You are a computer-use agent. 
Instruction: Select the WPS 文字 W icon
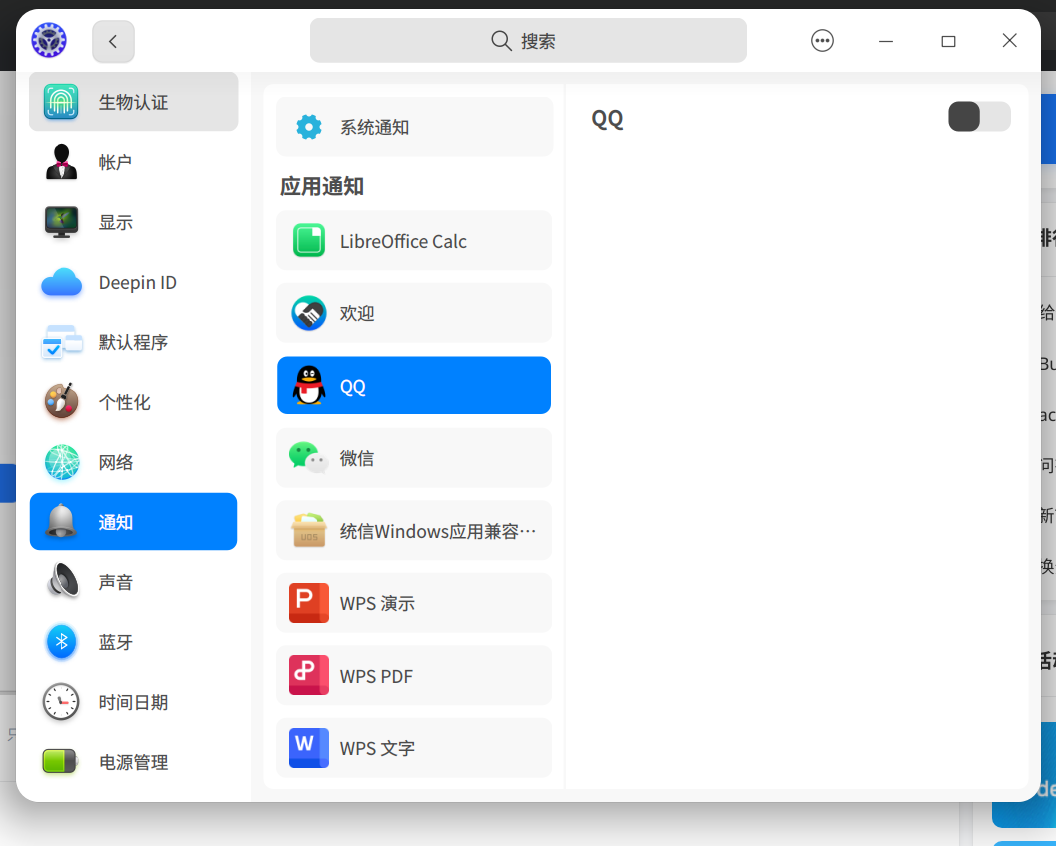pyautogui.click(x=309, y=748)
